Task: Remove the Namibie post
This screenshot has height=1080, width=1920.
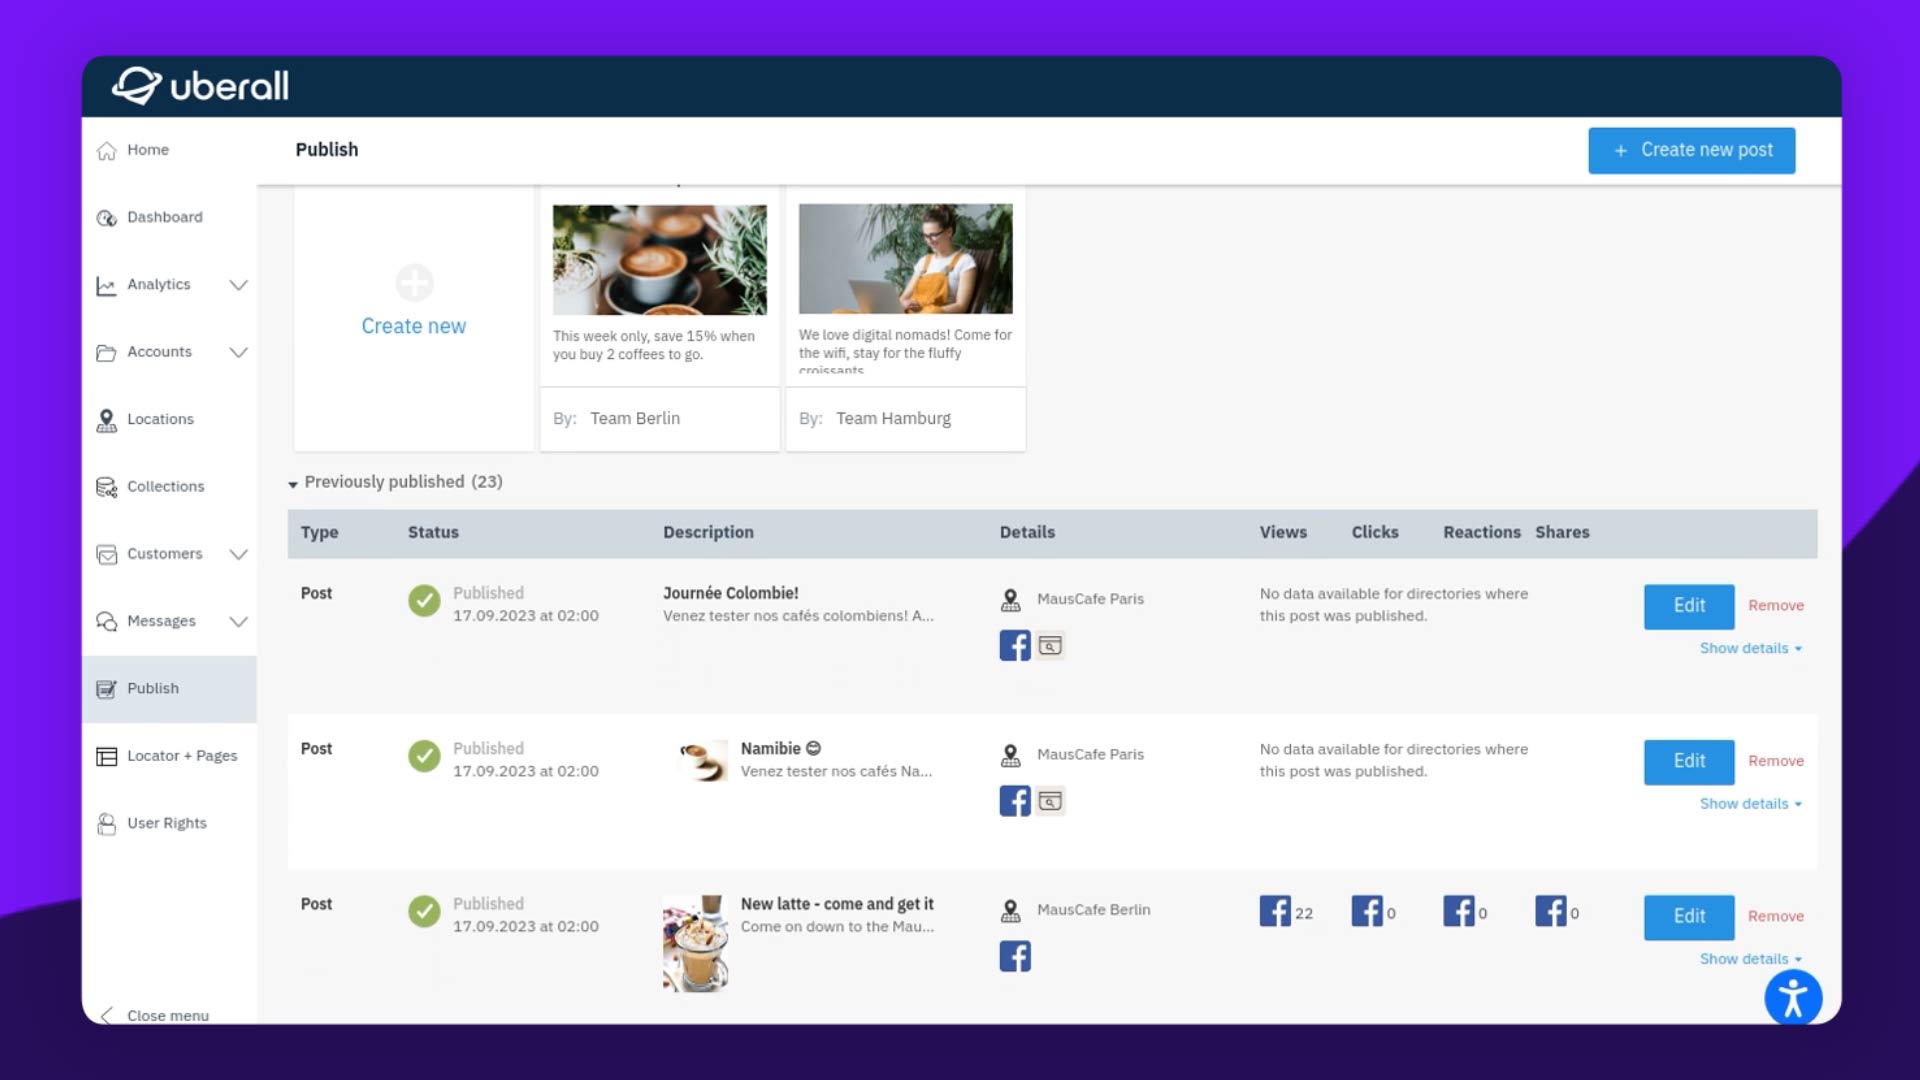Action: (1775, 761)
